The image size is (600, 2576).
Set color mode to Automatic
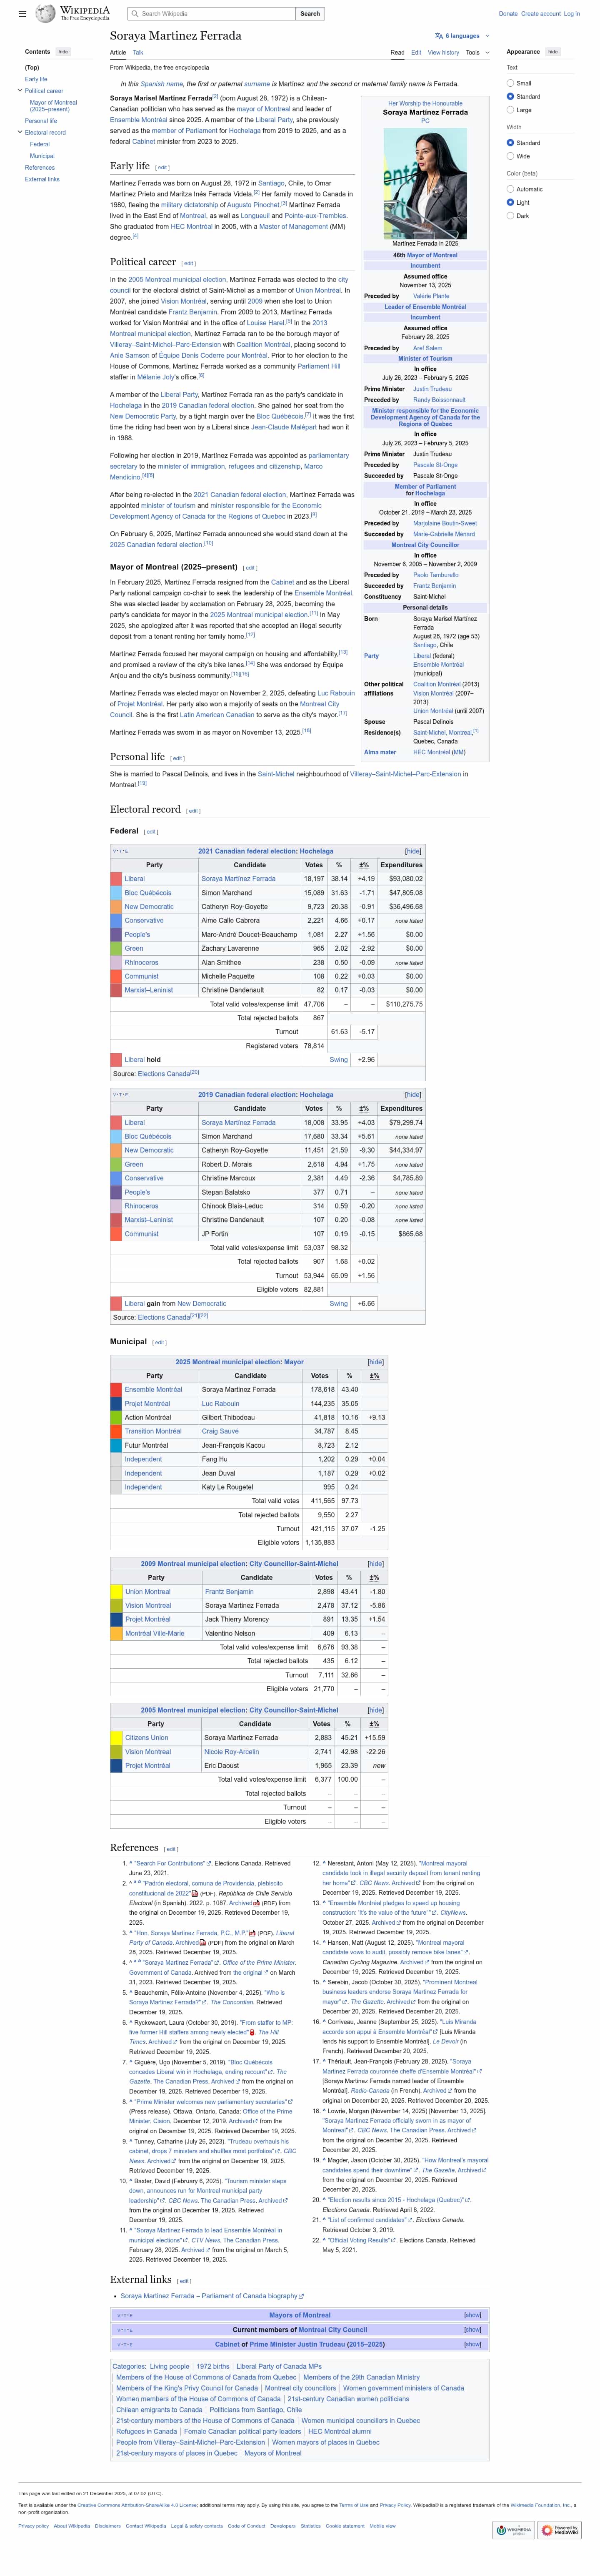[x=510, y=189]
